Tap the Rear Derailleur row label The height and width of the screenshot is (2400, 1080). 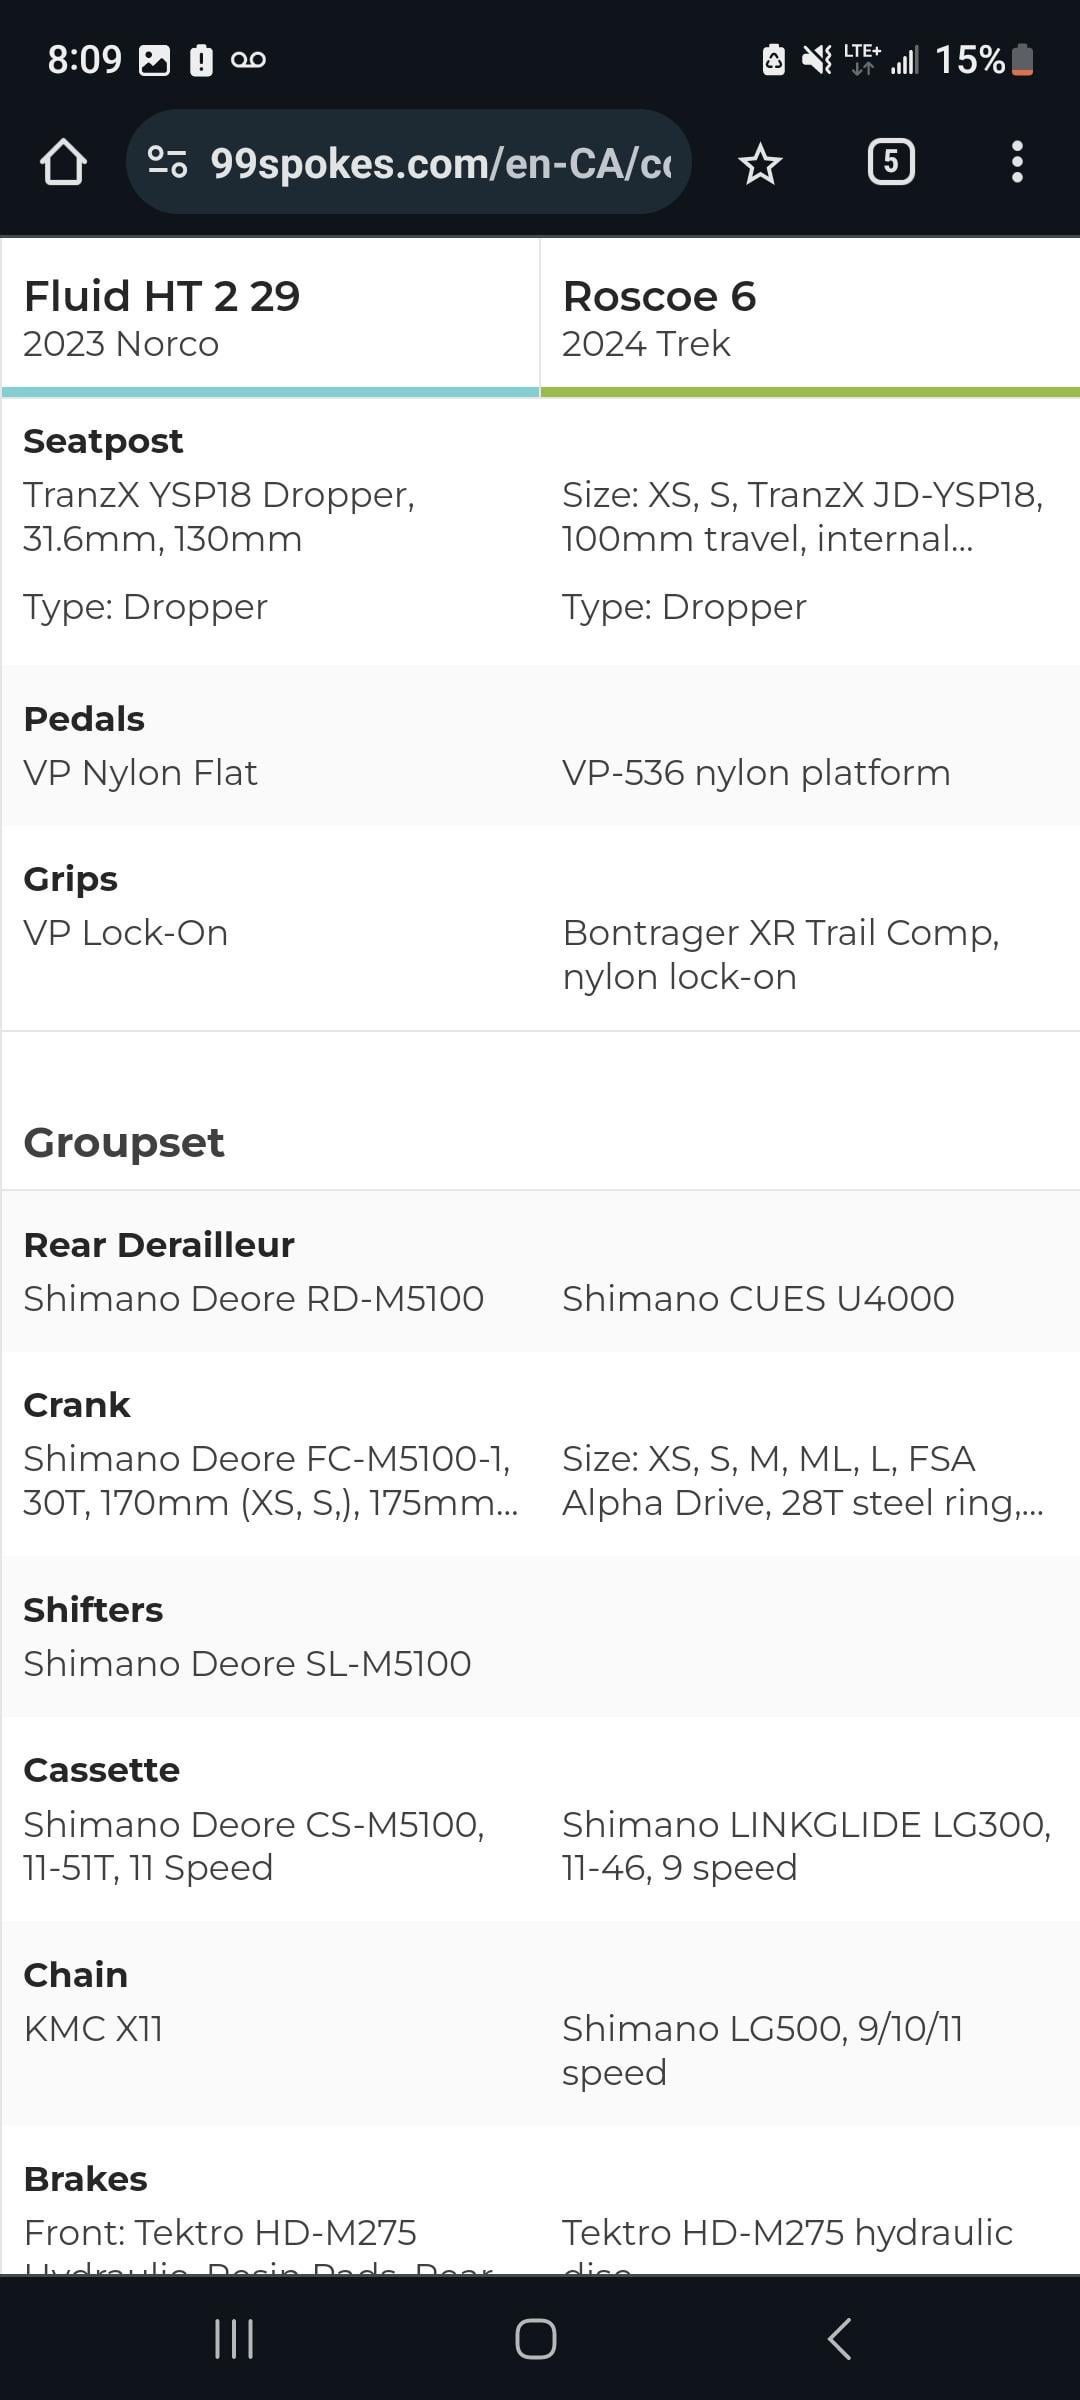[x=159, y=1245]
